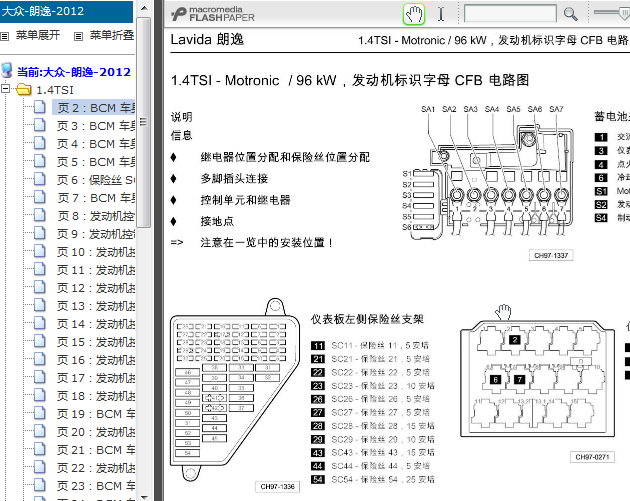
Task: Open tree item 页 20
Action: [96, 432]
